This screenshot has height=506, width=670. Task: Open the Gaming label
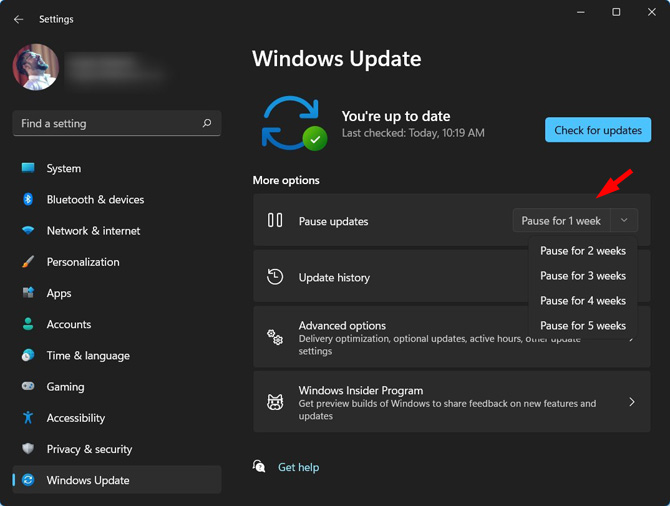point(65,387)
